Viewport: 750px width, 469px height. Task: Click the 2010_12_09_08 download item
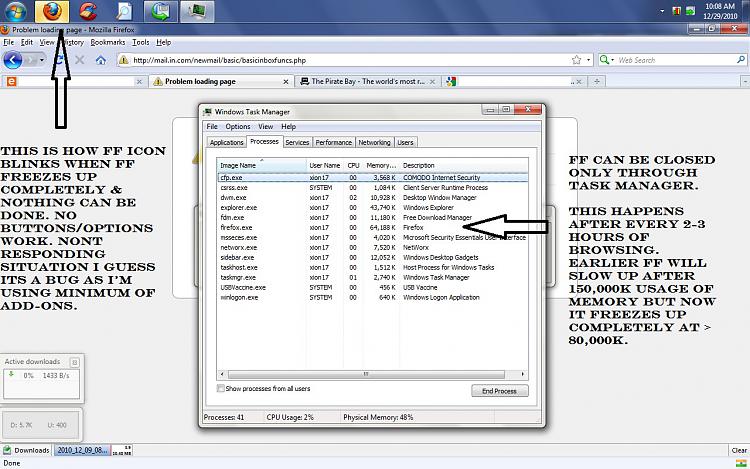coord(82,450)
